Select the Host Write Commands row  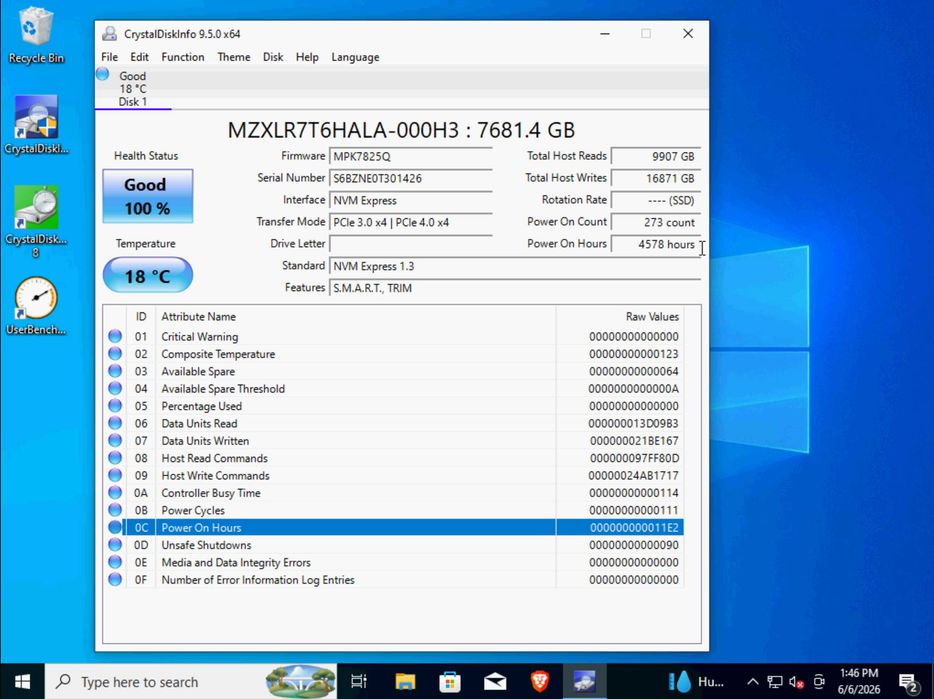coord(394,476)
